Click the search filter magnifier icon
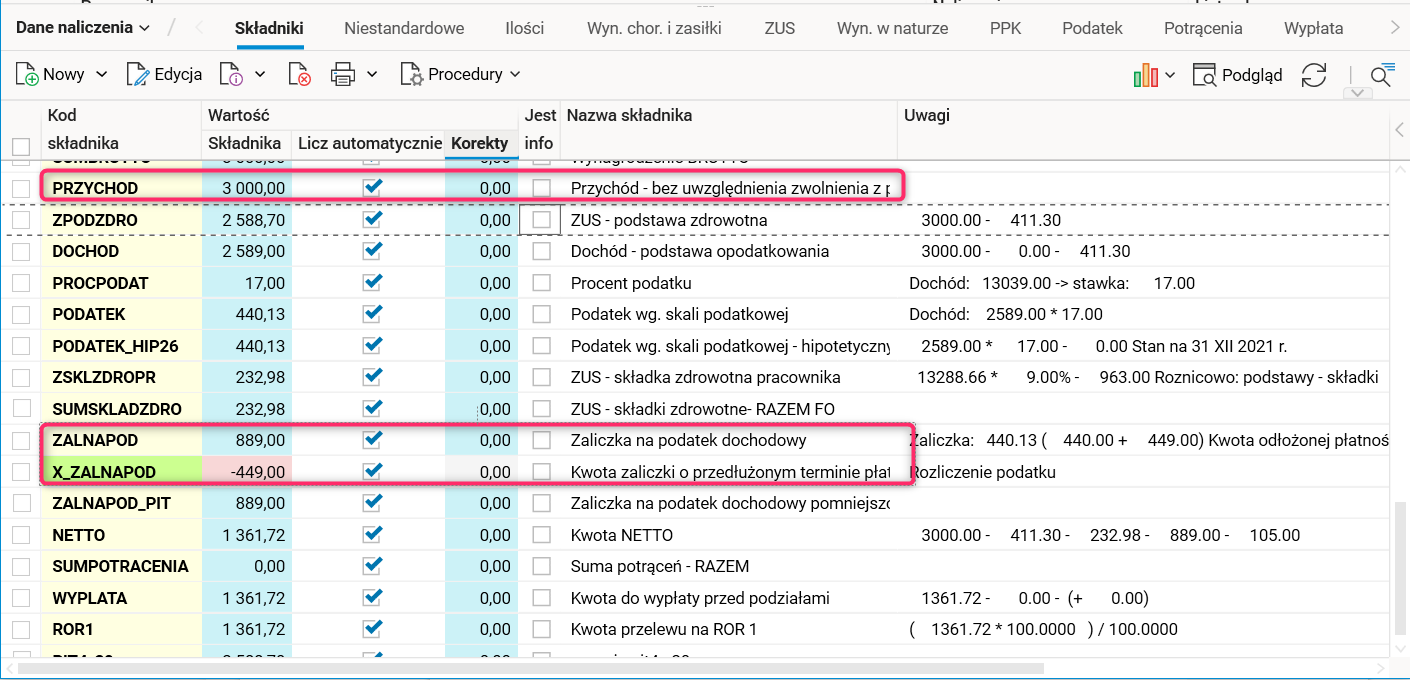The width and height of the screenshot is (1410, 680). [1381, 75]
